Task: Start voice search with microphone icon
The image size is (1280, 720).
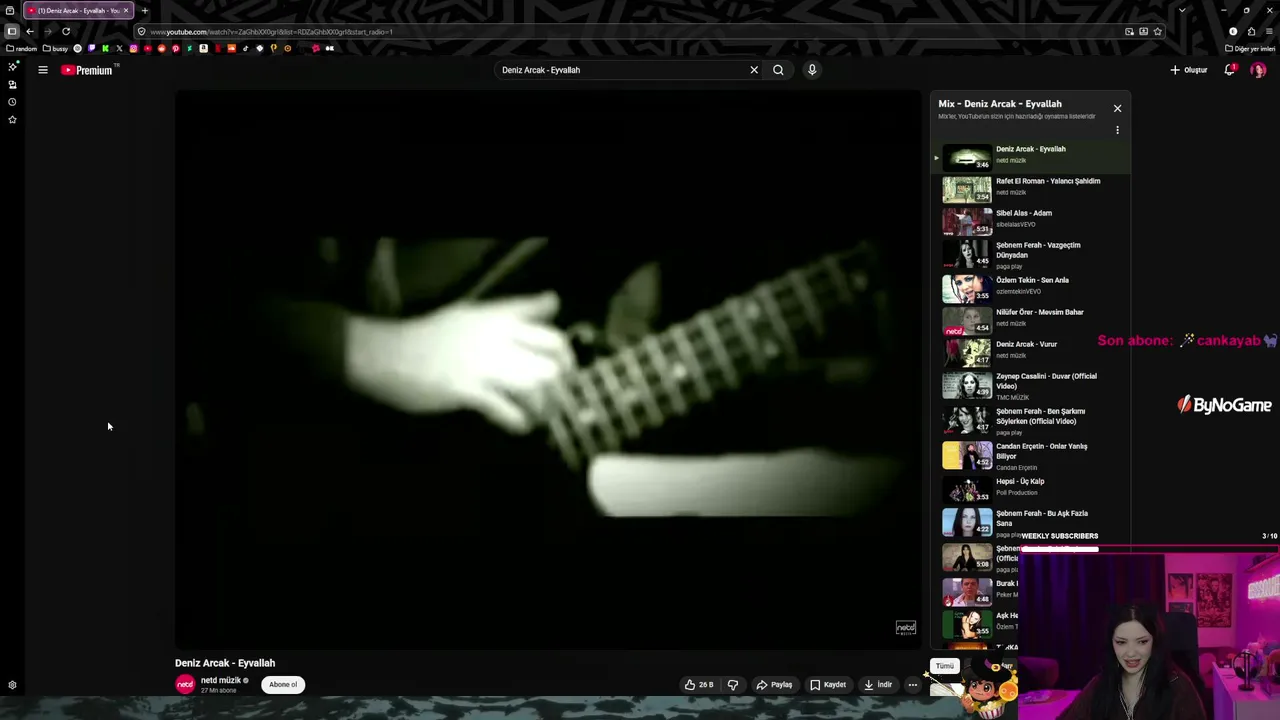Action: point(812,70)
